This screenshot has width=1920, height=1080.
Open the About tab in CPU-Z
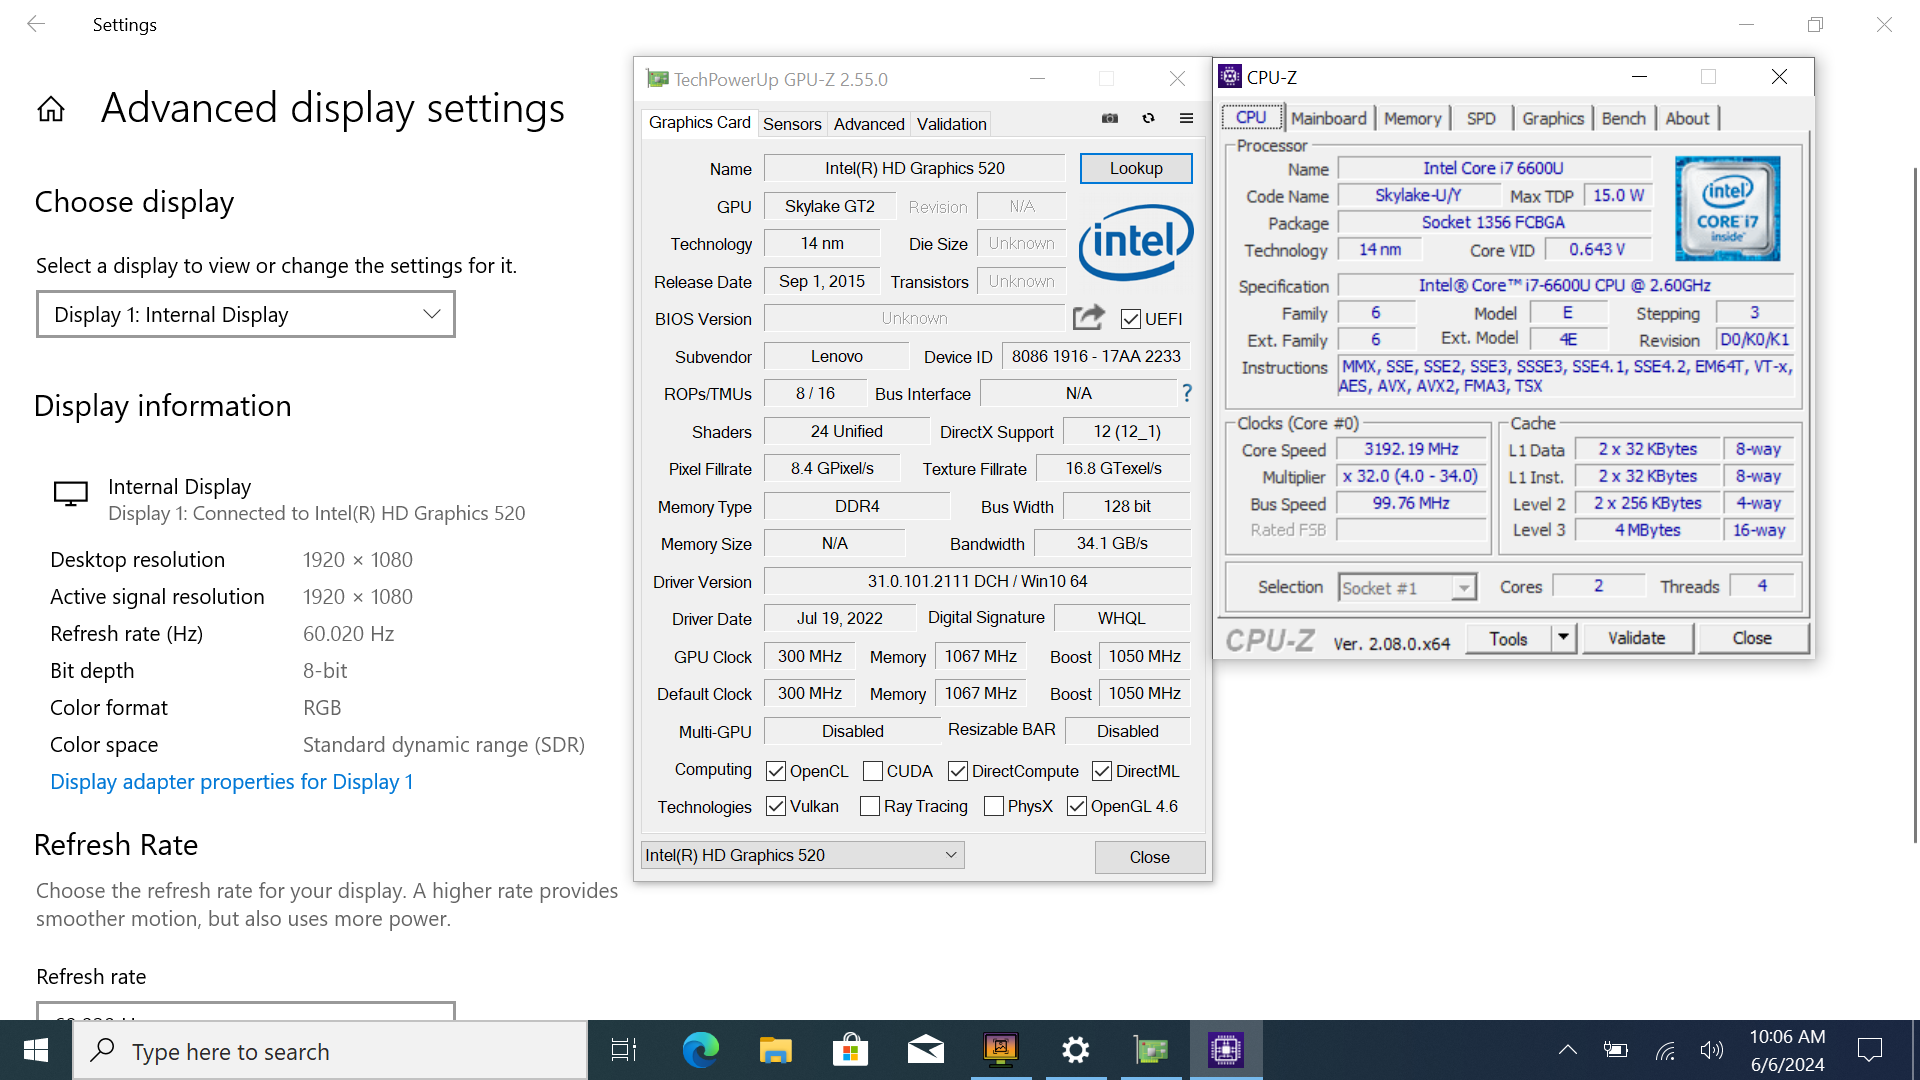click(x=1687, y=118)
